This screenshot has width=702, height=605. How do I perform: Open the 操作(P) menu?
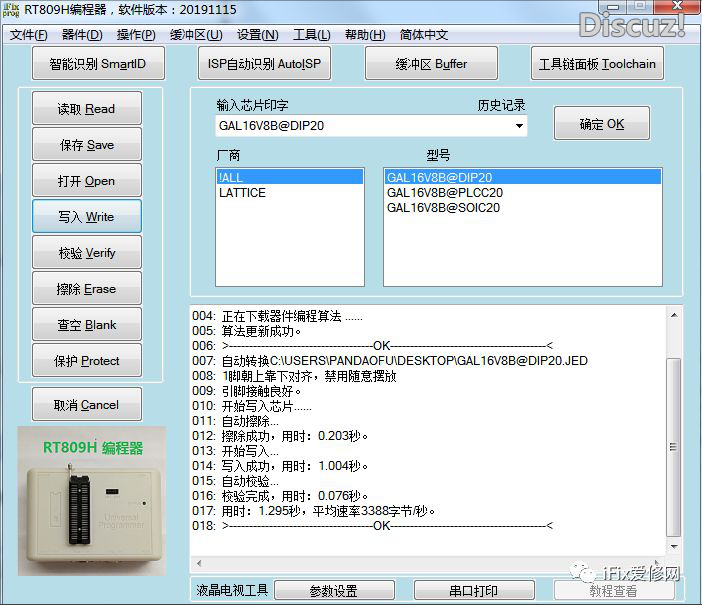(136, 34)
